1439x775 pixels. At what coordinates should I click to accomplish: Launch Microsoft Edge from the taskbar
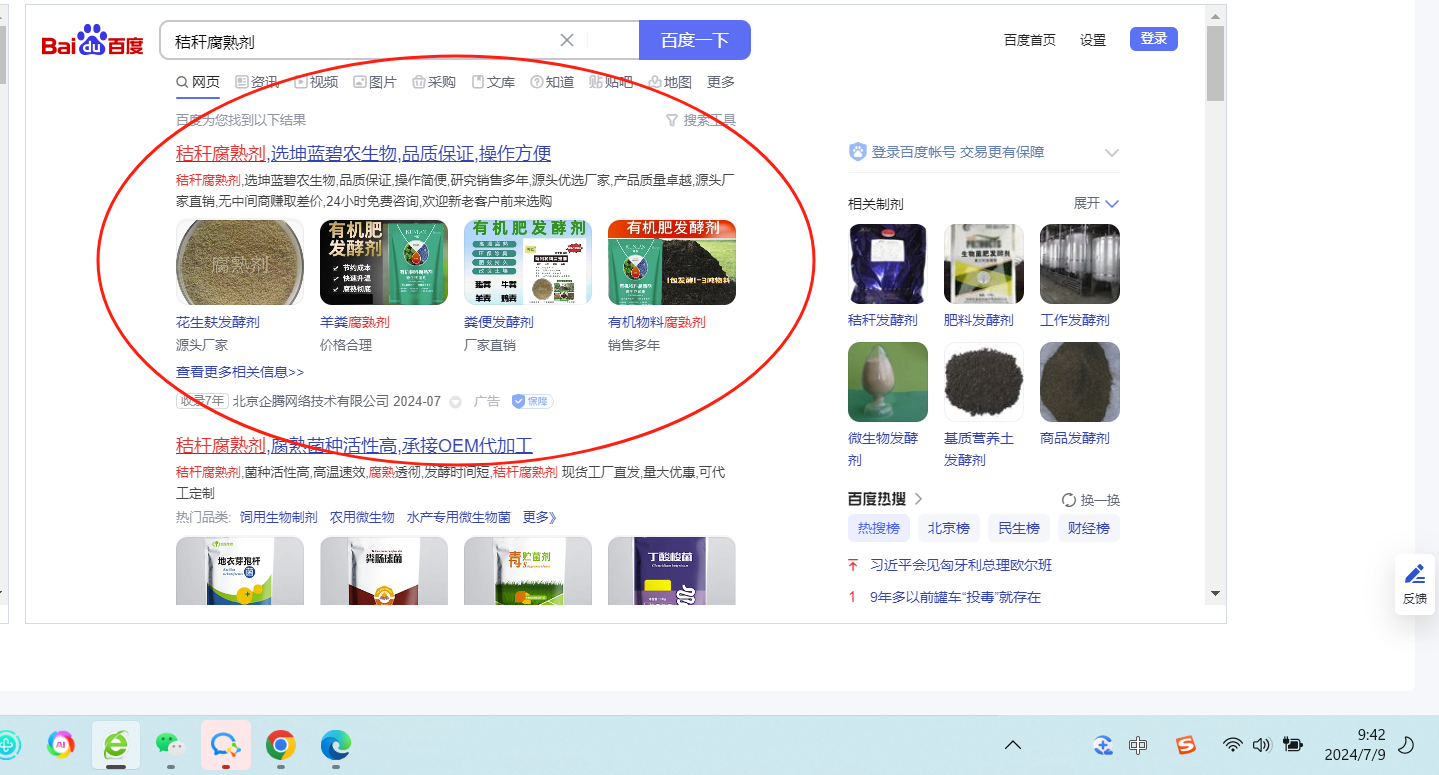(x=336, y=745)
